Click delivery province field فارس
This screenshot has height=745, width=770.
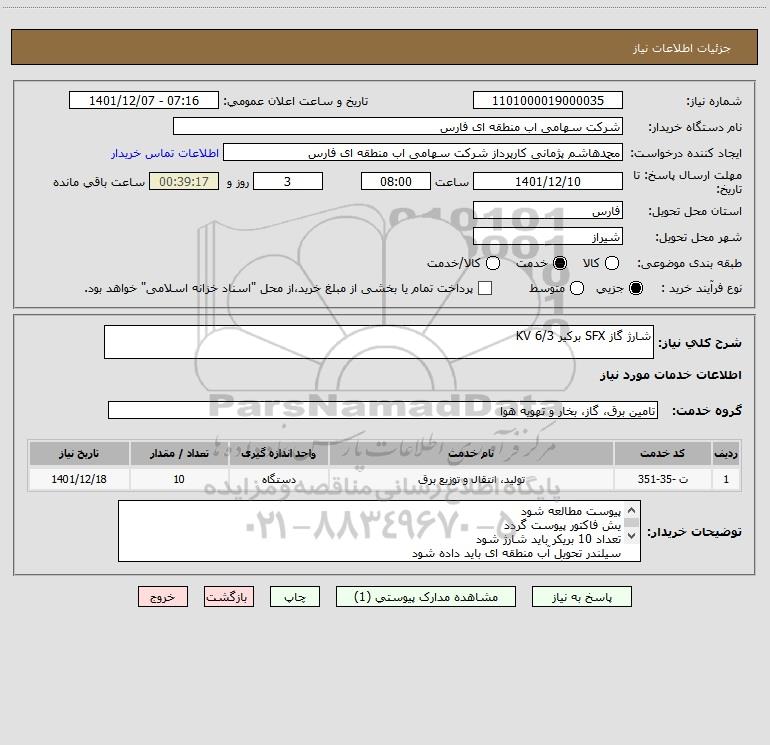pos(548,211)
